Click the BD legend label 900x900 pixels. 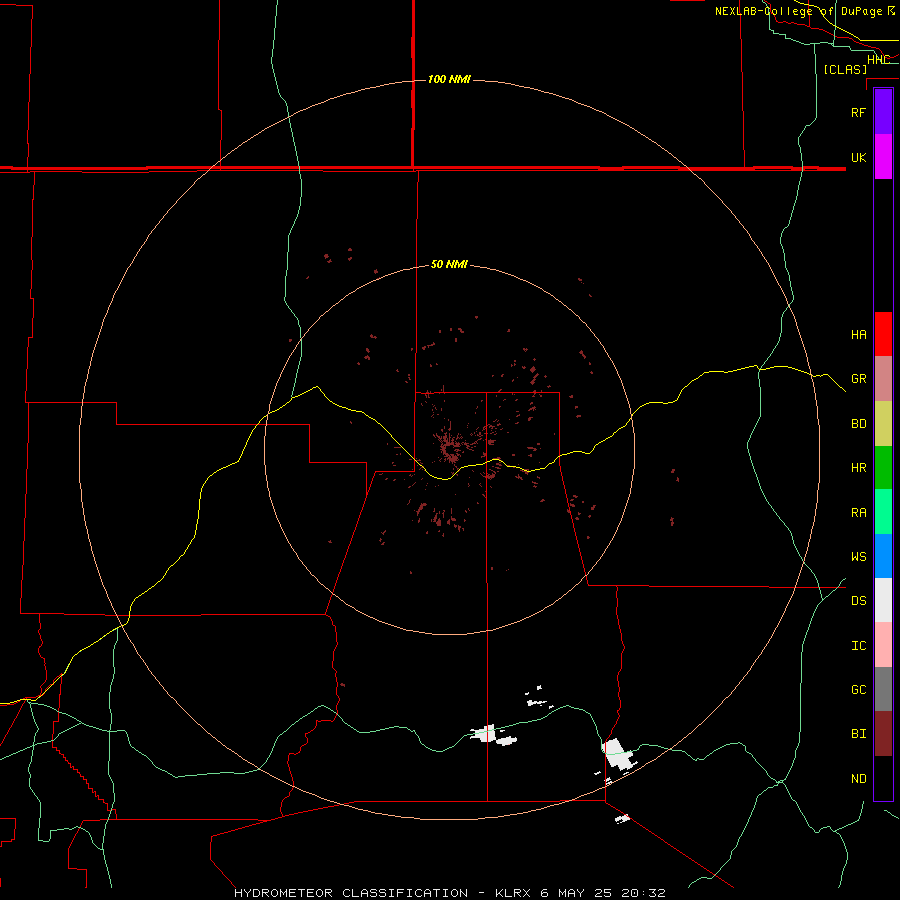coord(858,424)
